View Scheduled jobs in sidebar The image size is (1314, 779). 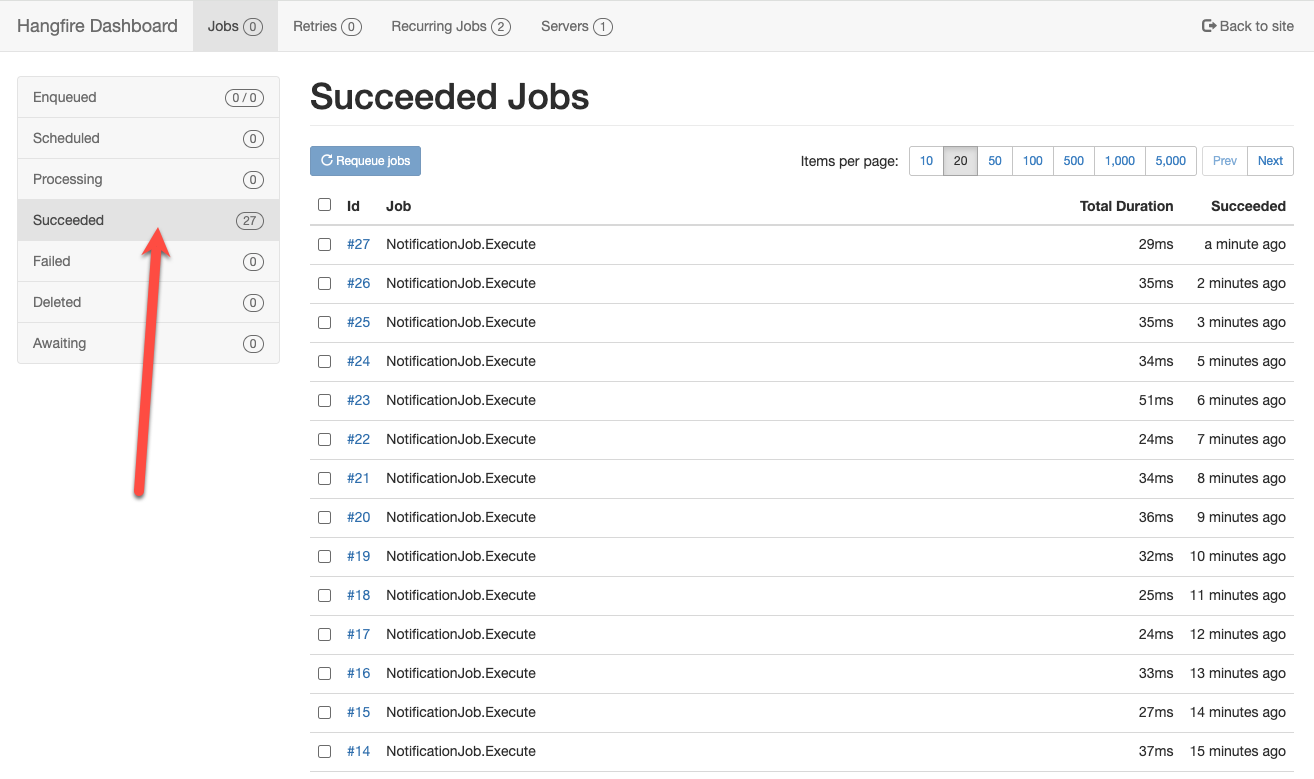[x=148, y=138]
